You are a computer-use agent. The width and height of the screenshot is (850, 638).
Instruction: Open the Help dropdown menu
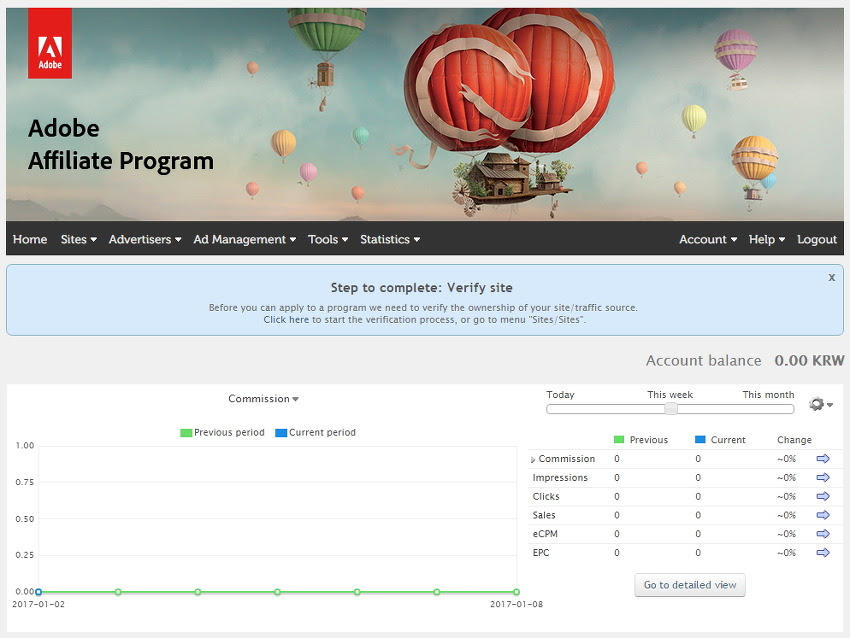(767, 239)
